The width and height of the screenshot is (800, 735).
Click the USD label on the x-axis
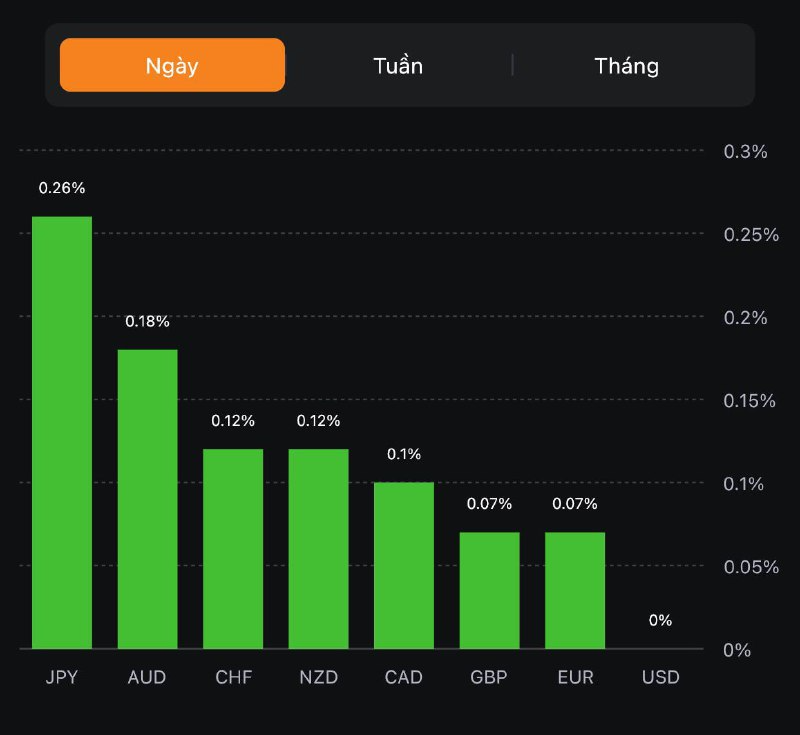point(661,677)
